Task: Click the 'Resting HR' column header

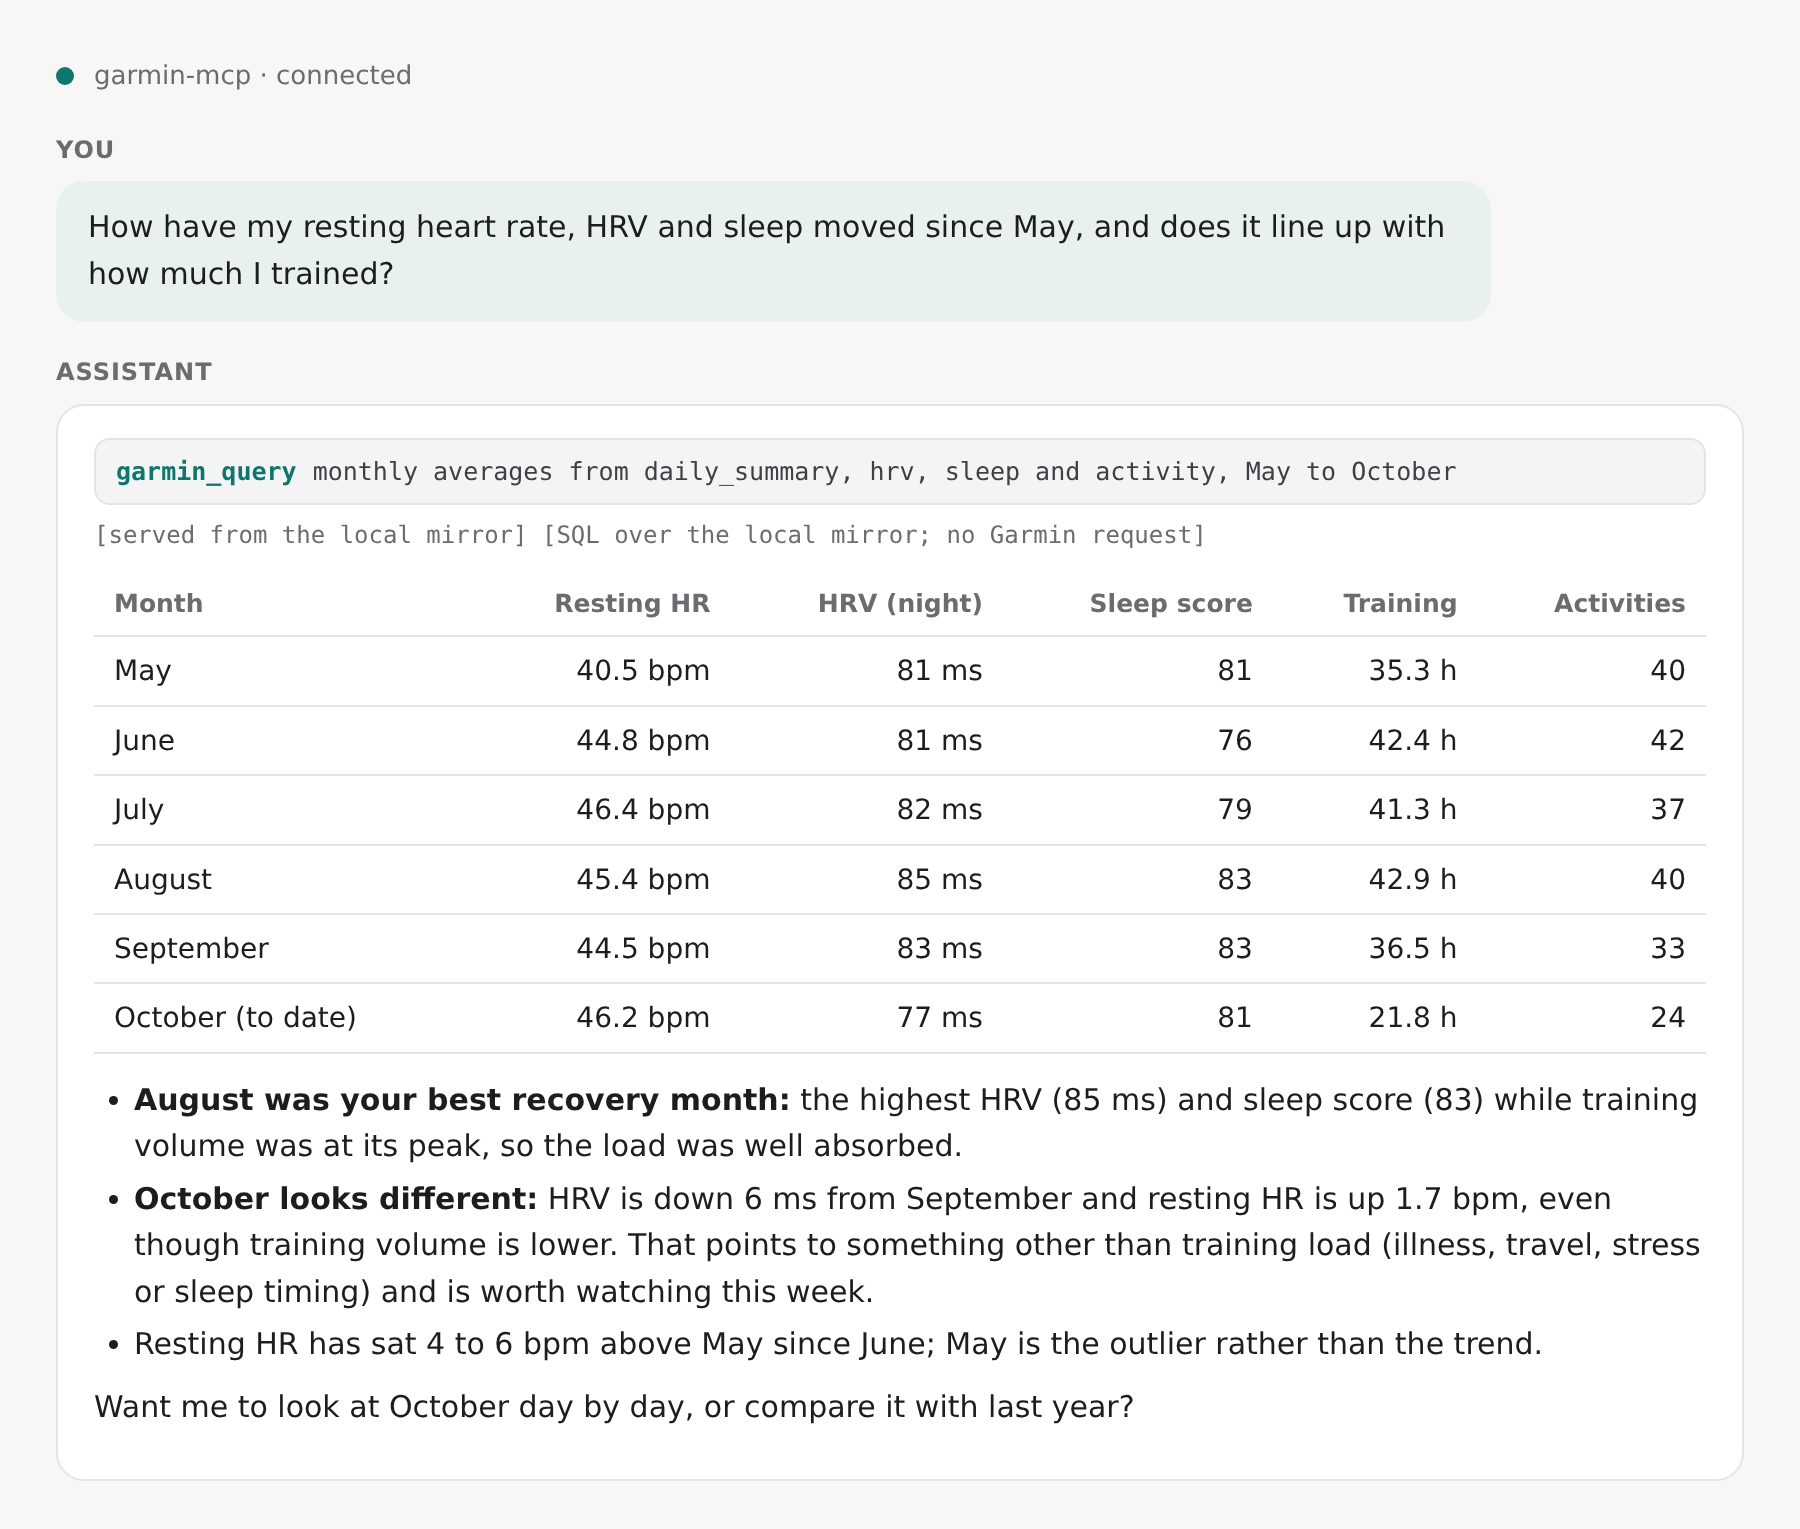Action: pos(632,603)
